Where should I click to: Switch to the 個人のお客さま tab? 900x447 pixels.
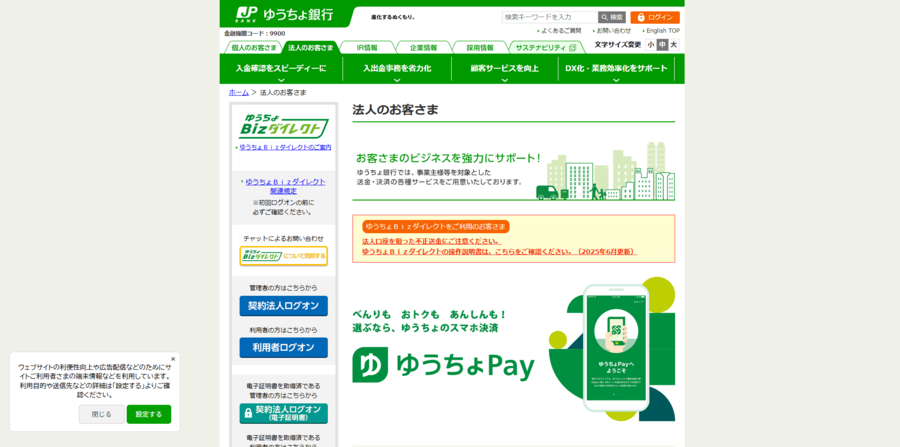click(x=254, y=47)
